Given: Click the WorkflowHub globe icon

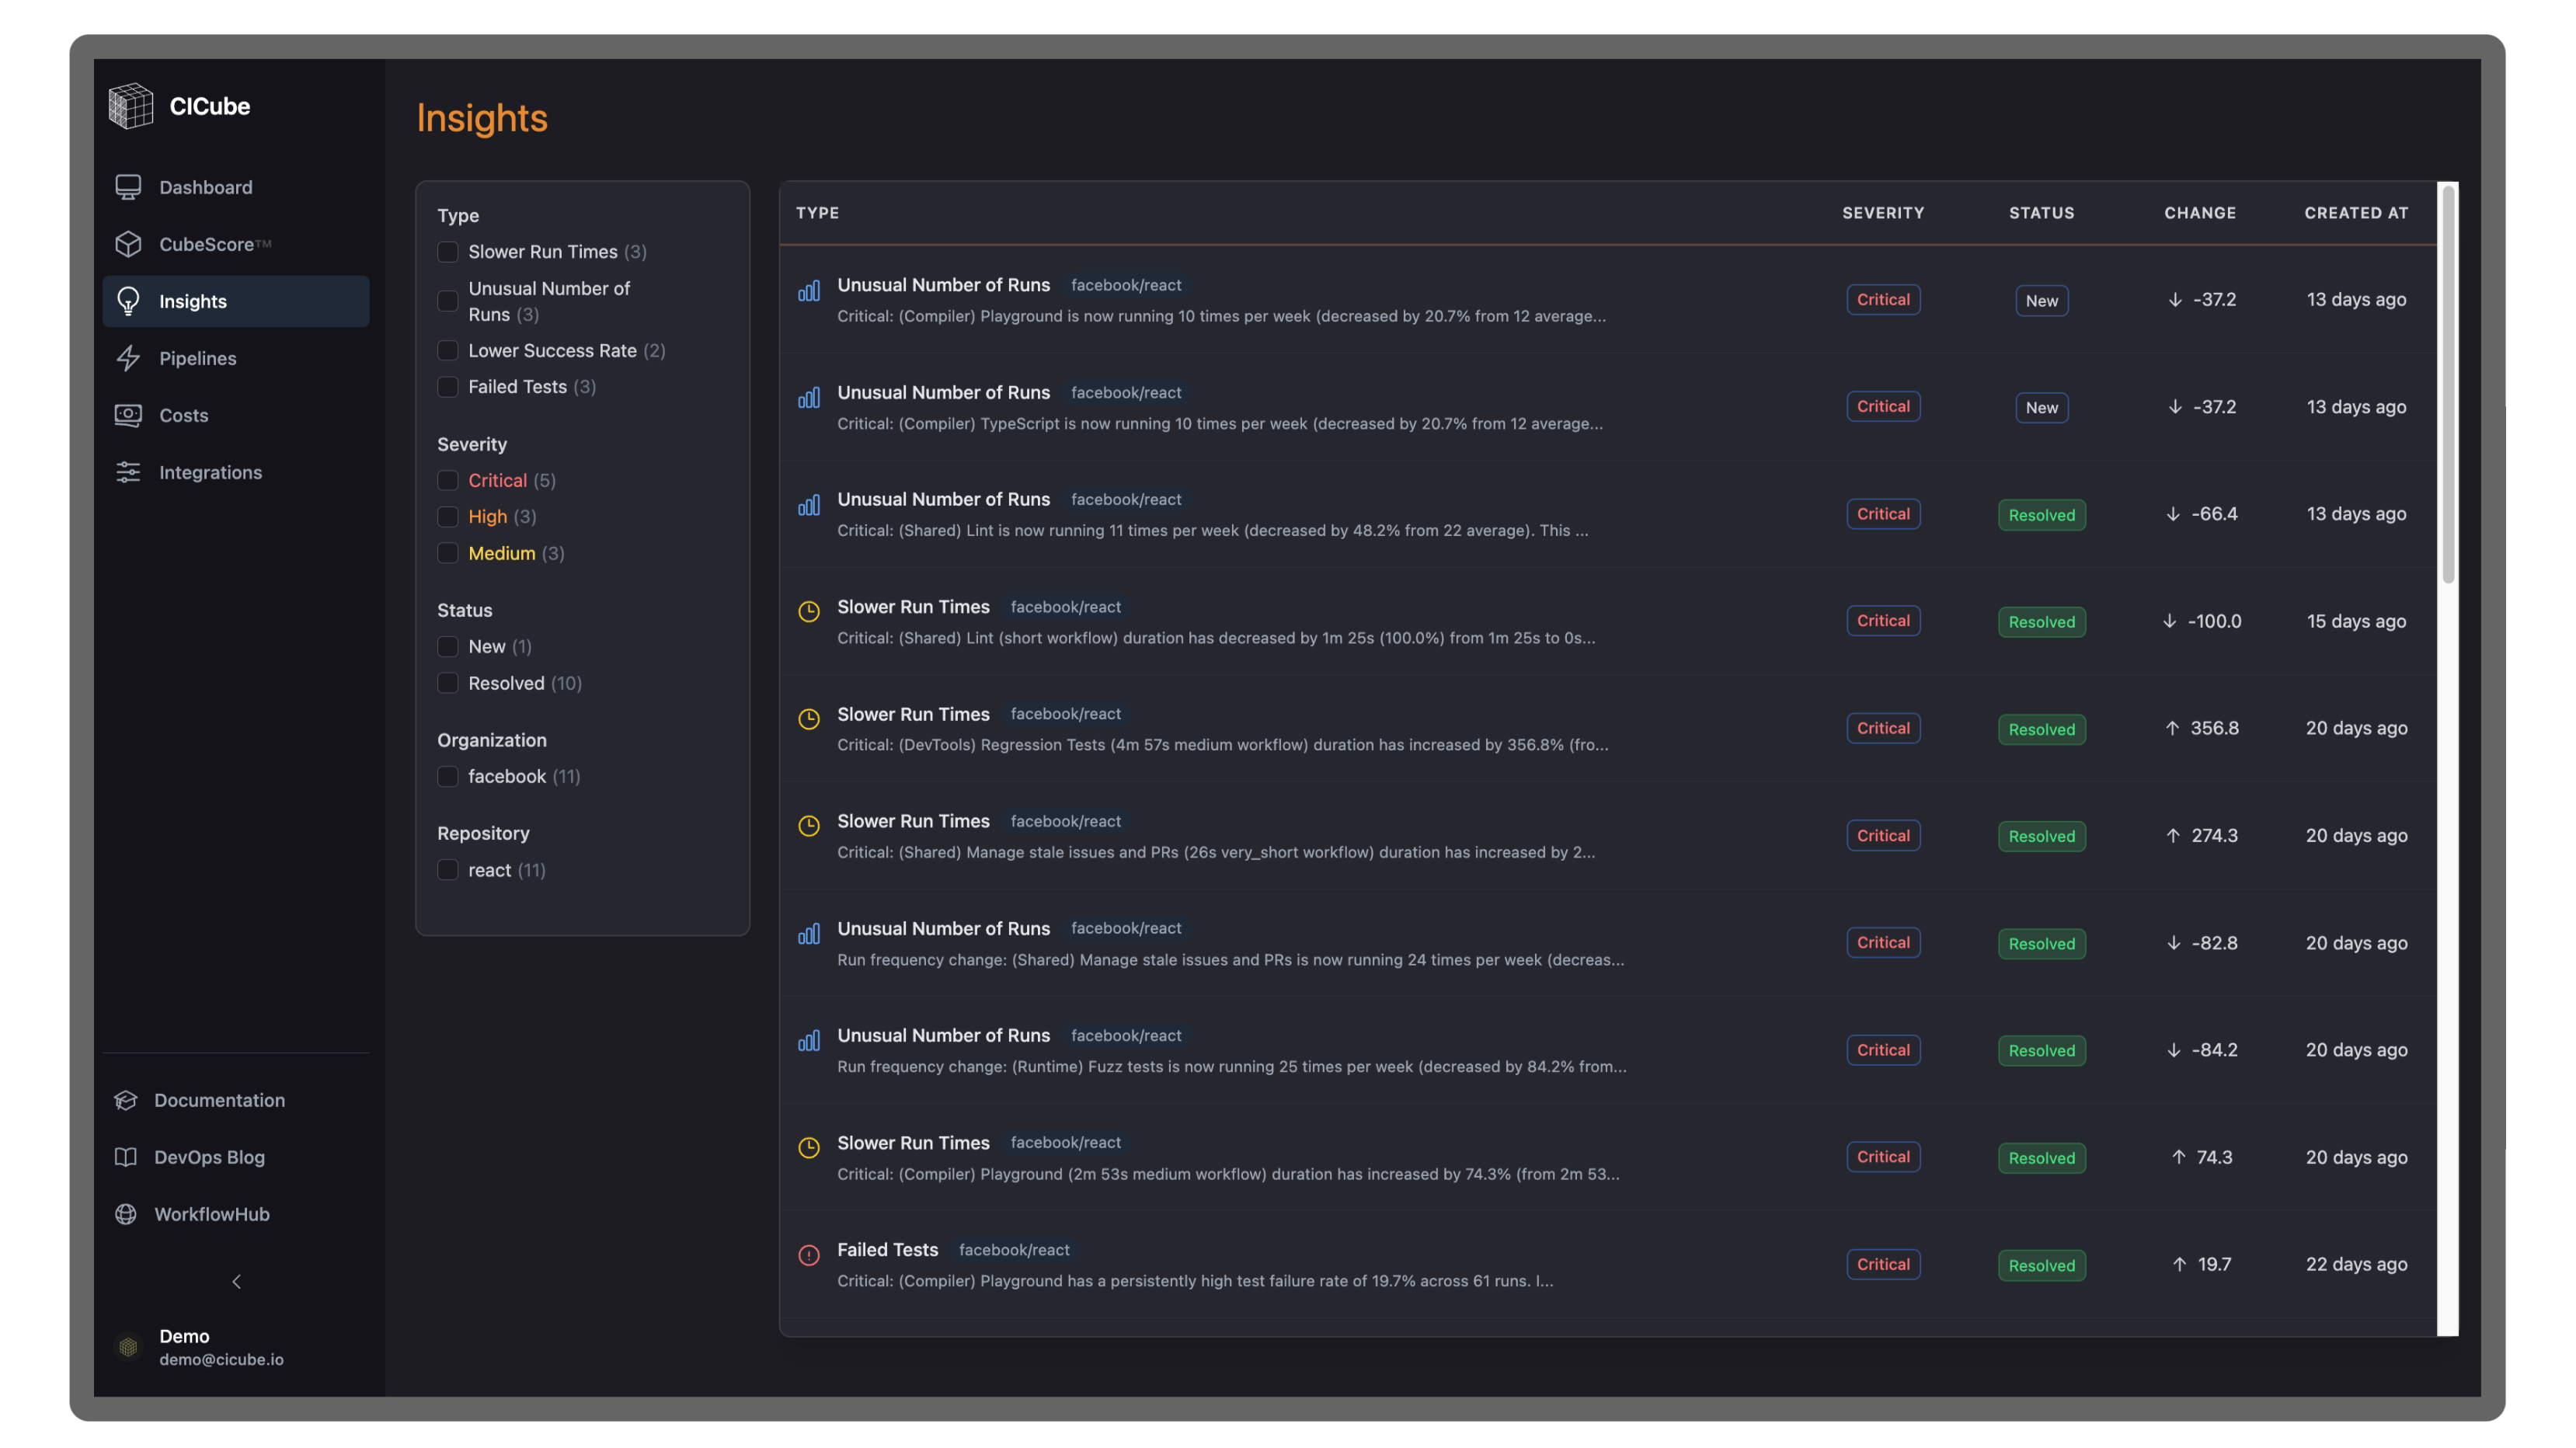Looking at the screenshot, I should point(126,1214).
